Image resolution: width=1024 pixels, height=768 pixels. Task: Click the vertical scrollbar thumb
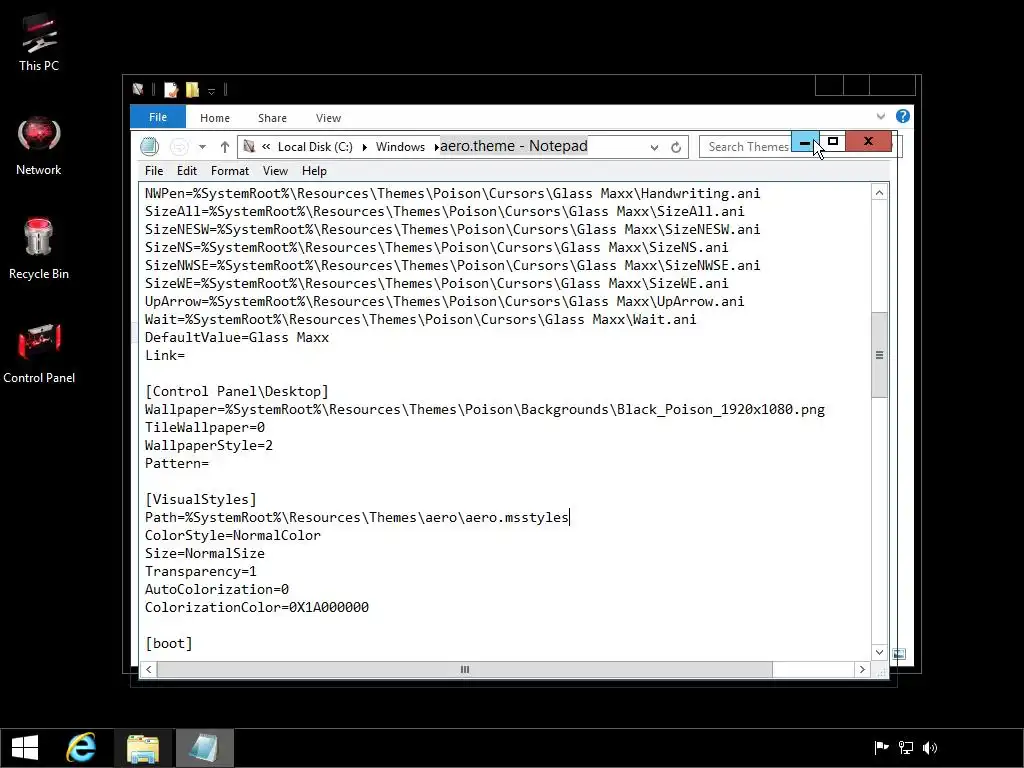click(x=880, y=355)
